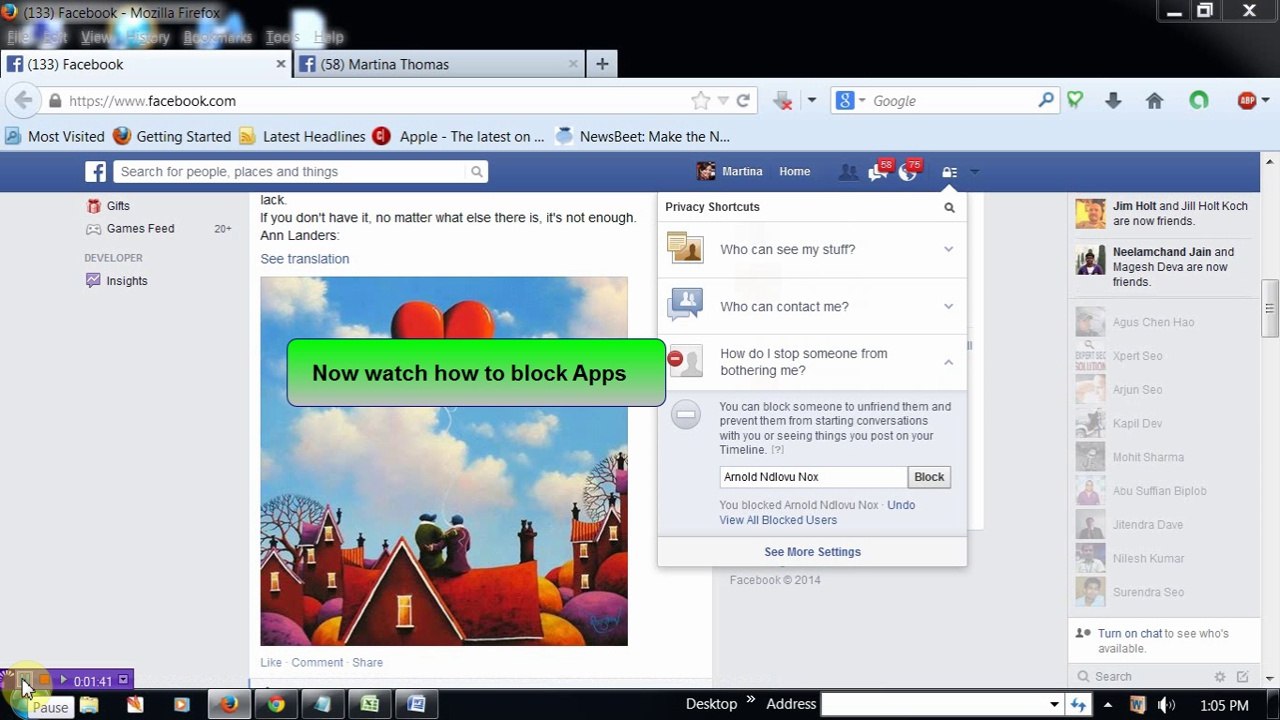
Task: Open Facebook notifications globe icon
Action: (x=908, y=172)
